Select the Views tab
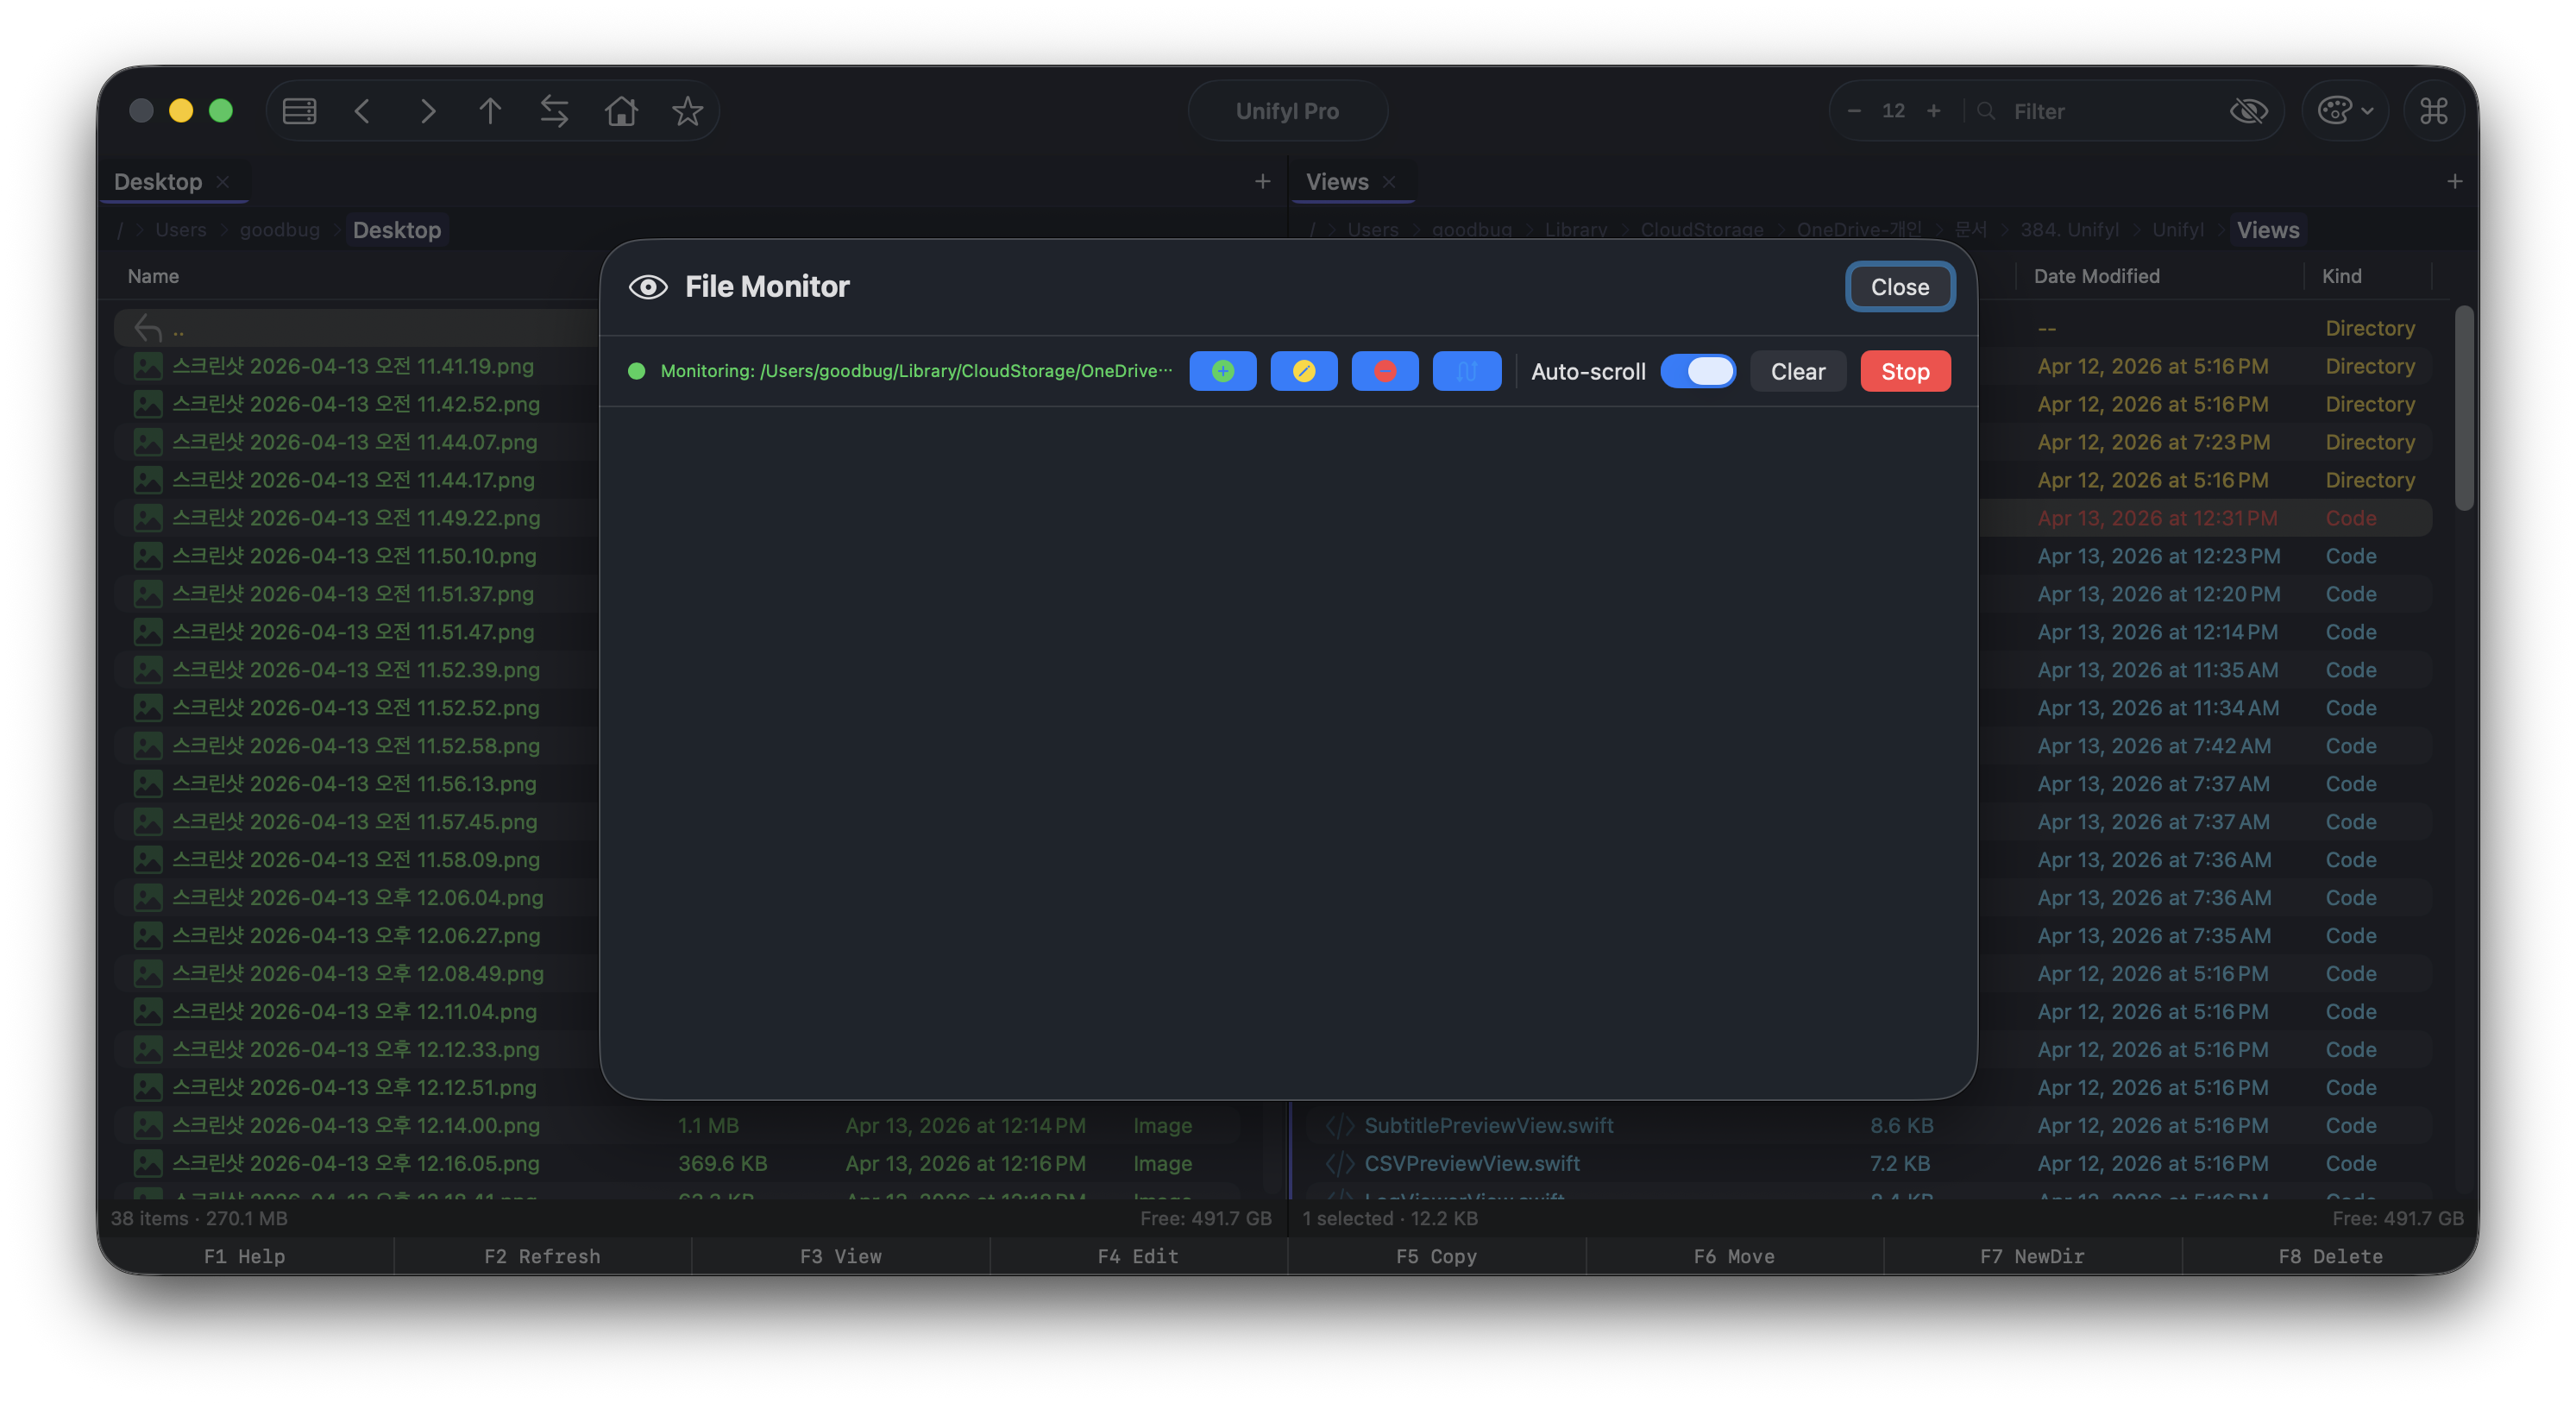Screen dimensions: 2576x1403 [x=1336, y=182]
